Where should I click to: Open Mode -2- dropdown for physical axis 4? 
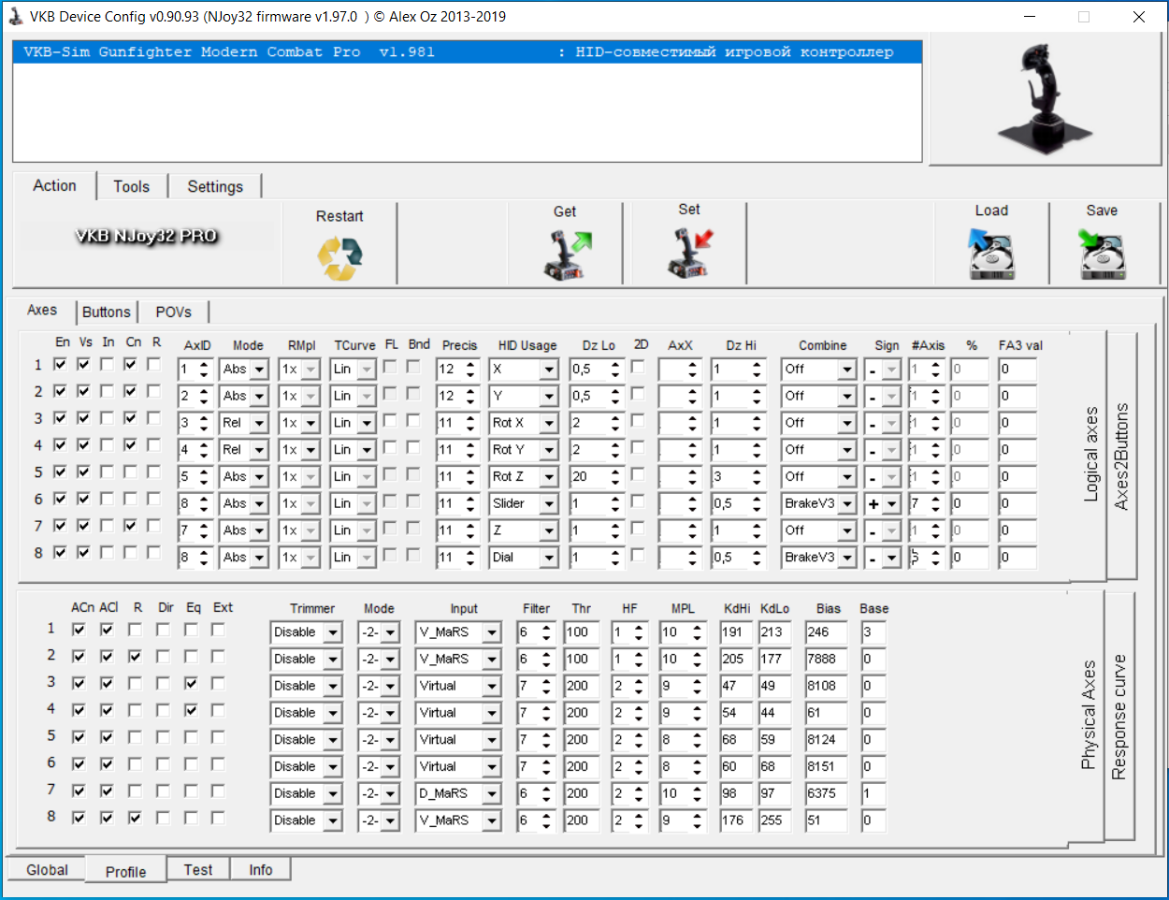pyautogui.click(x=390, y=713)
